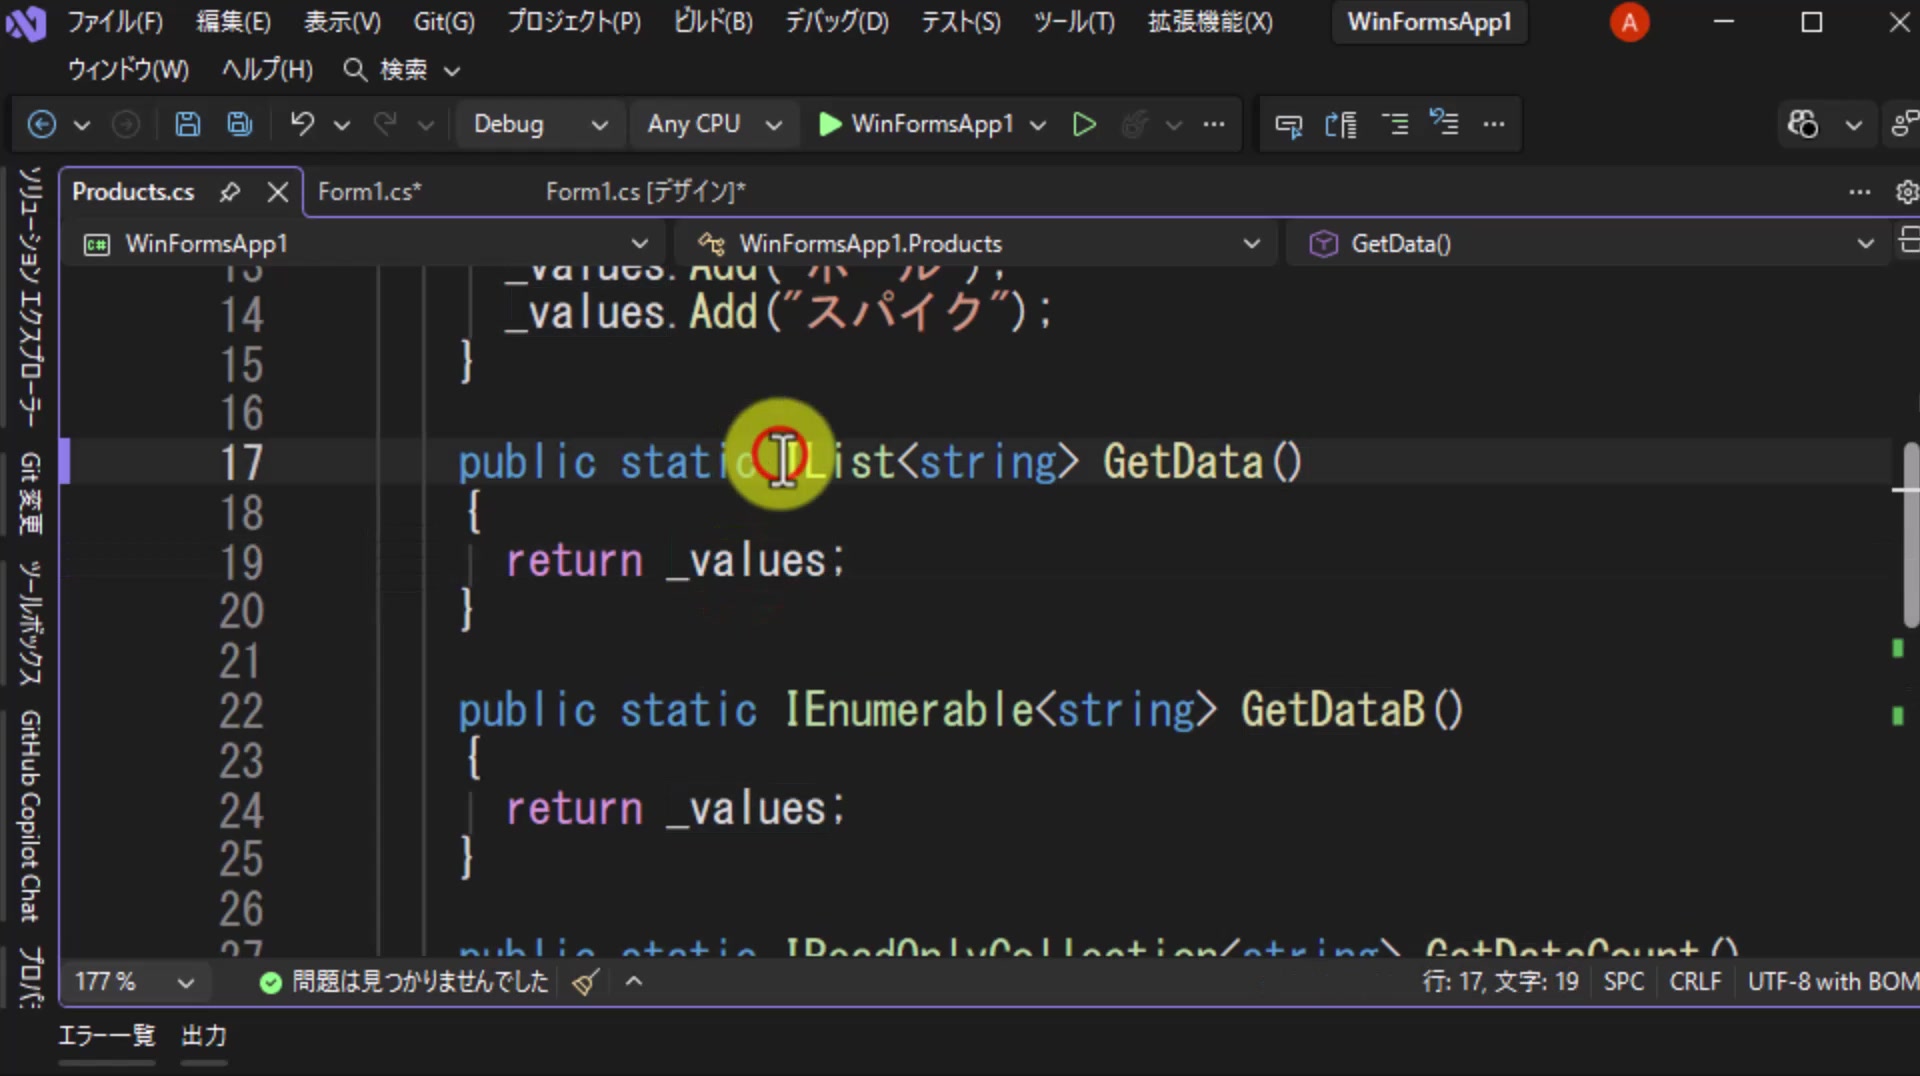Click the GetDataB method name in code
Image resolution: width=1920 pixels, height=1076 pixels.
coord(1333,710)
